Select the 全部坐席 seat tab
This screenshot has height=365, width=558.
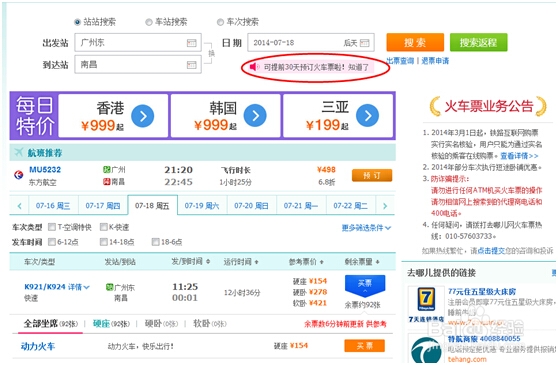click(51, 324)
